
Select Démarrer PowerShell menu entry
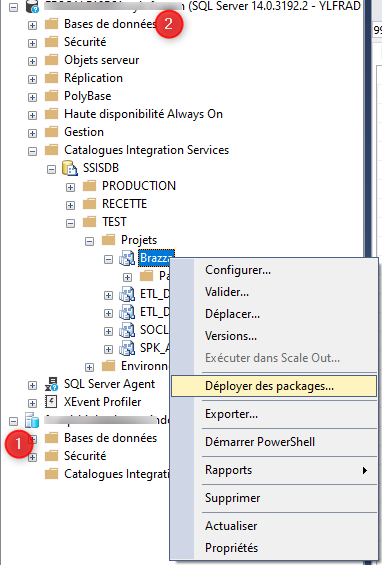point(274,442)
